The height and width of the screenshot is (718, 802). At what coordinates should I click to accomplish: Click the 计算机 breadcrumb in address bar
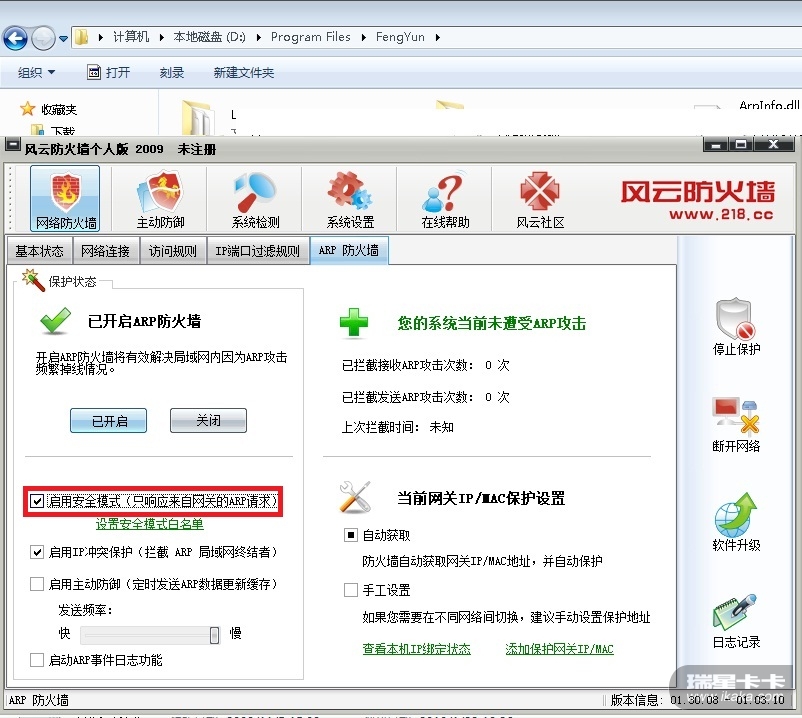[x=131, y=37]
